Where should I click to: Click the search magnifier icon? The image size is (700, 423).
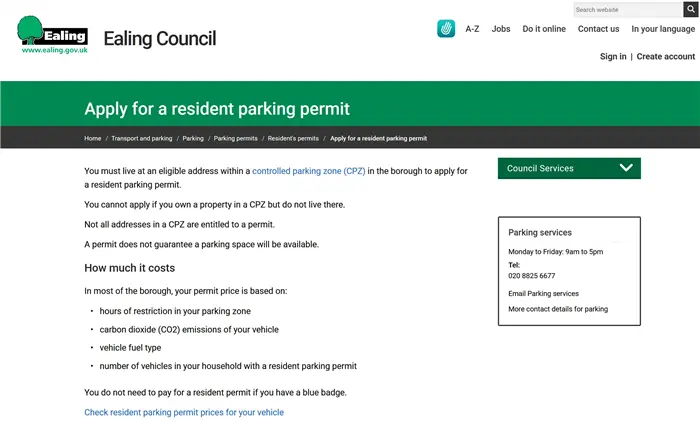pos(690,9)
